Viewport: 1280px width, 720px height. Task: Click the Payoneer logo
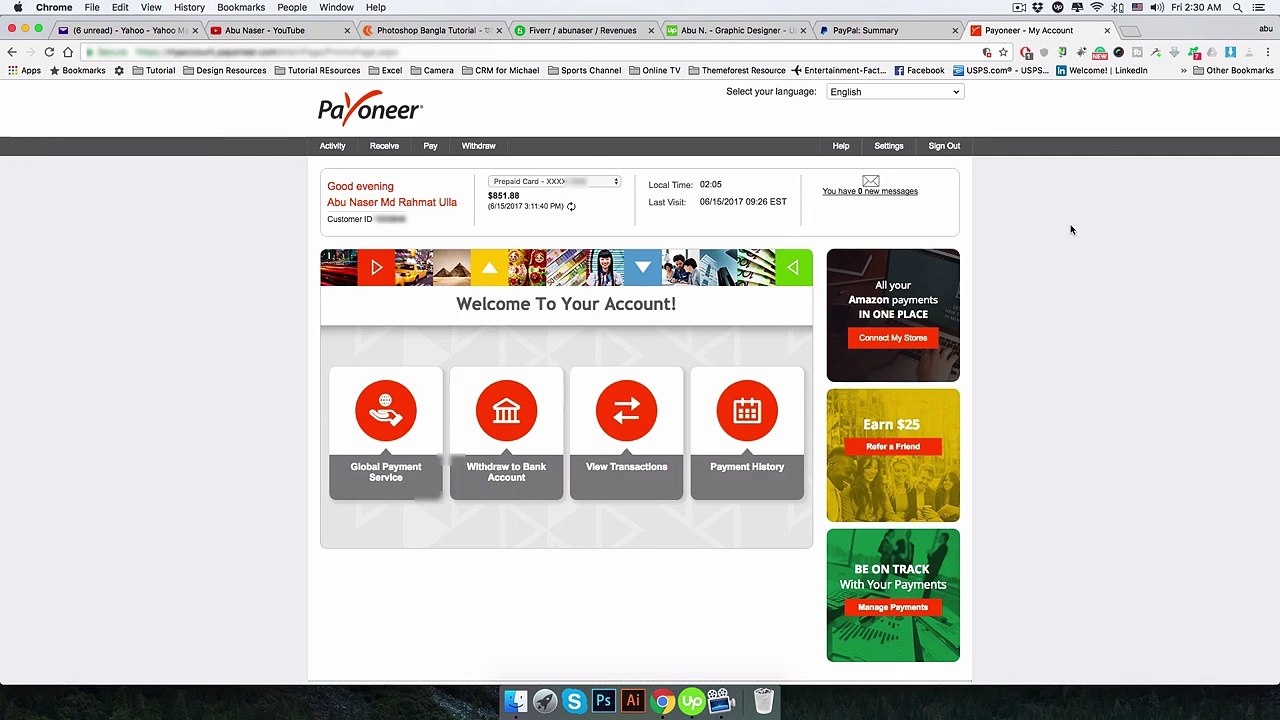(370, 107)
